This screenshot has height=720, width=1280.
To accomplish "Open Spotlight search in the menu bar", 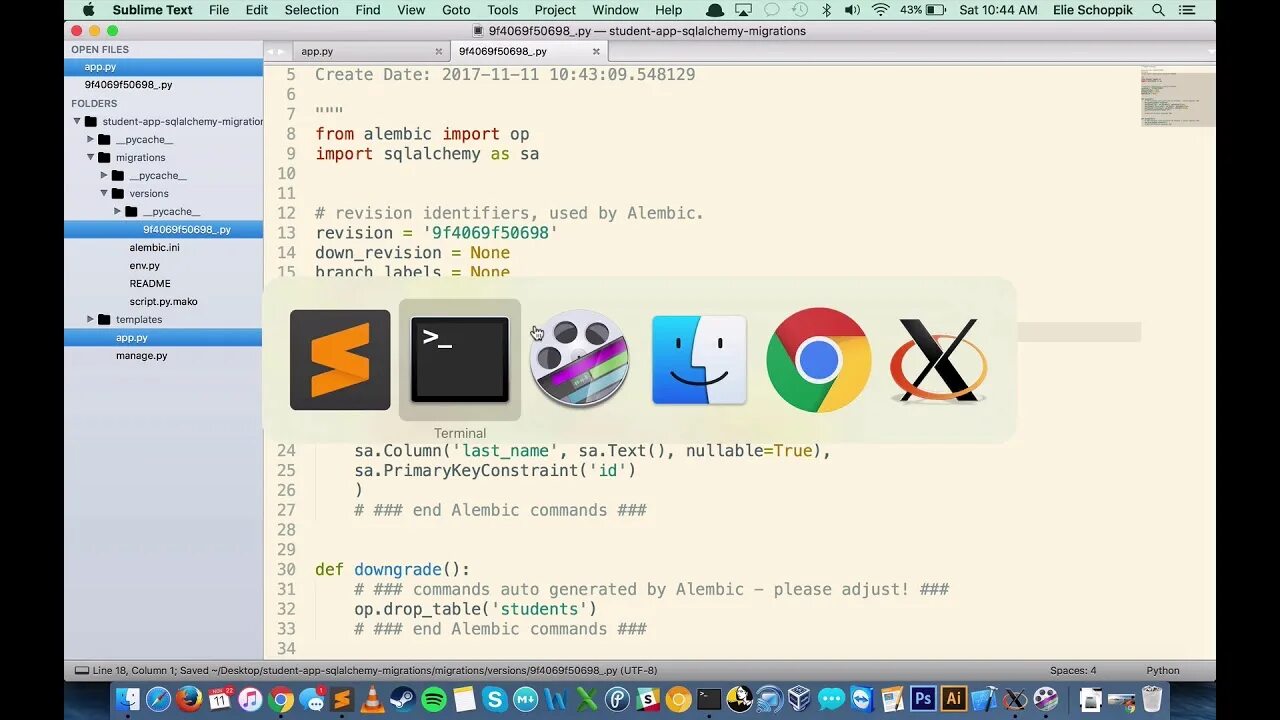I will 1158,10.
